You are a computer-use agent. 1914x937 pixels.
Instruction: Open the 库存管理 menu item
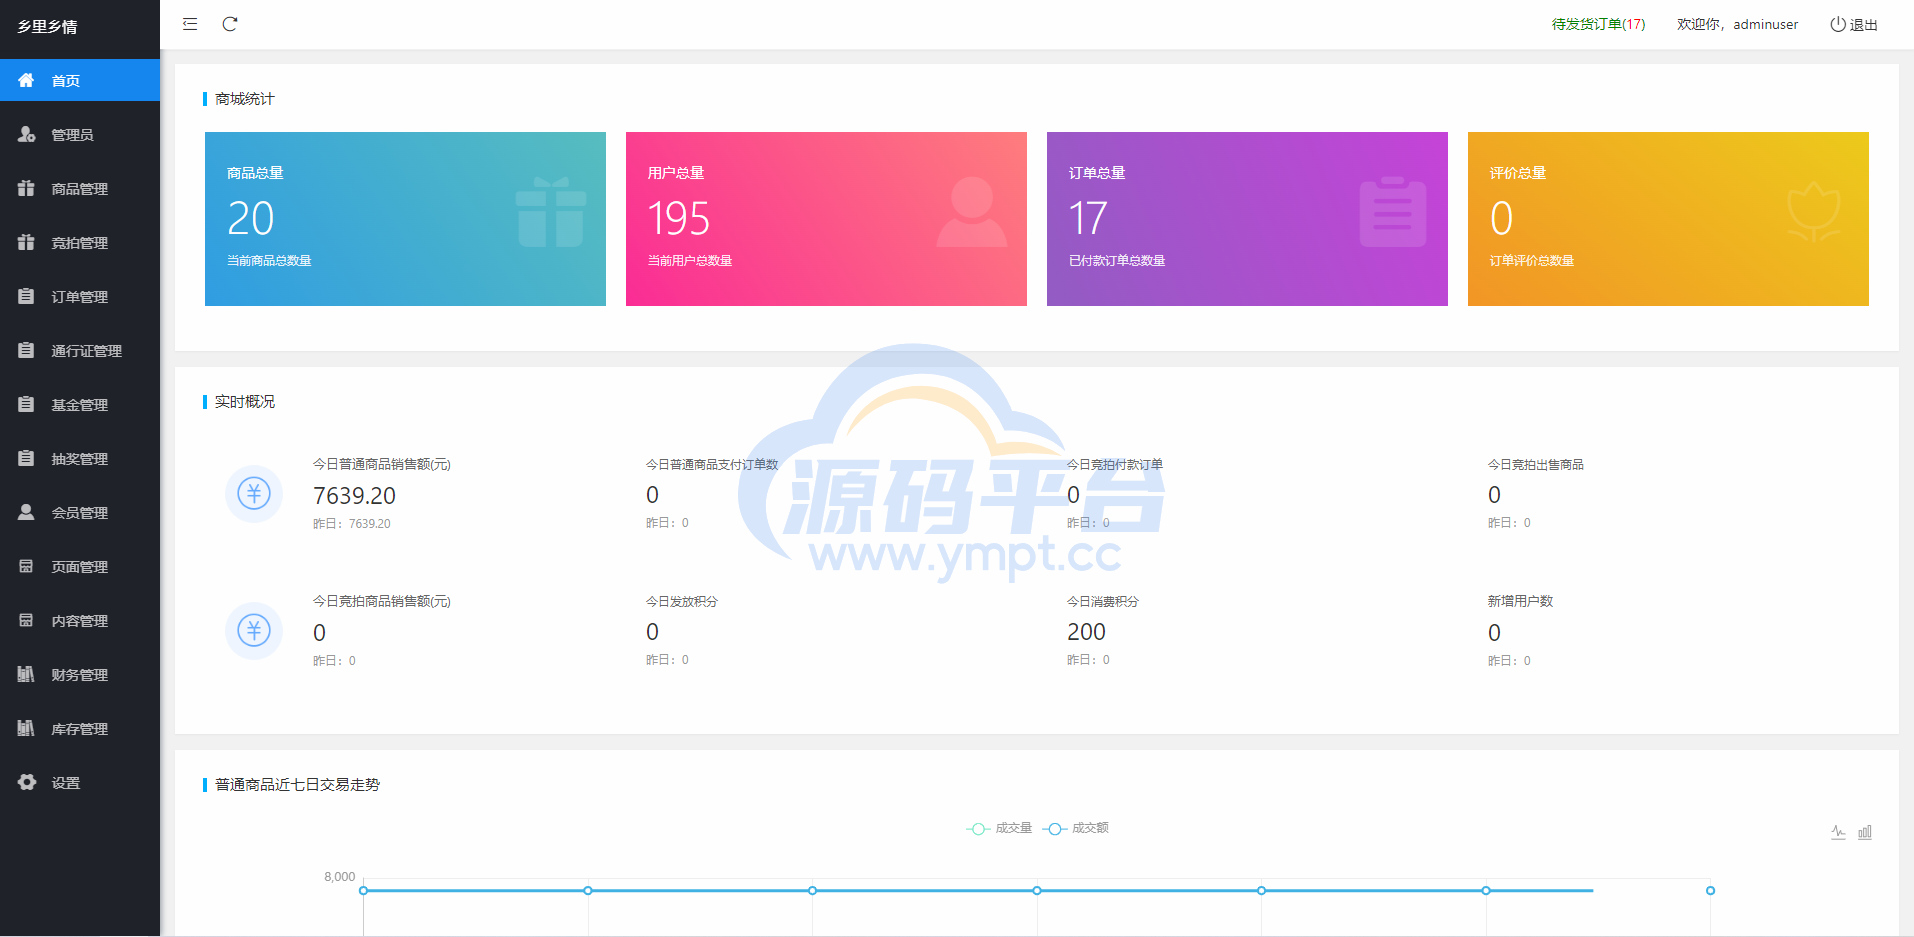click(80, 728)
